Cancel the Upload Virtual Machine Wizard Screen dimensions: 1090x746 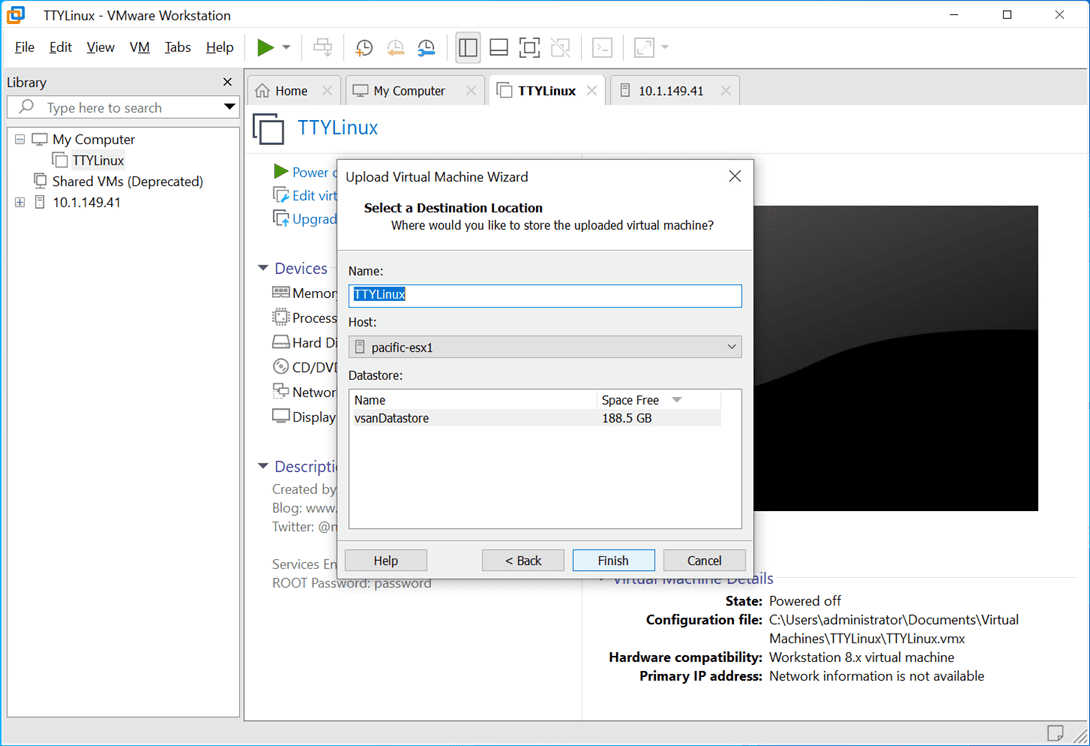point(704,560)
